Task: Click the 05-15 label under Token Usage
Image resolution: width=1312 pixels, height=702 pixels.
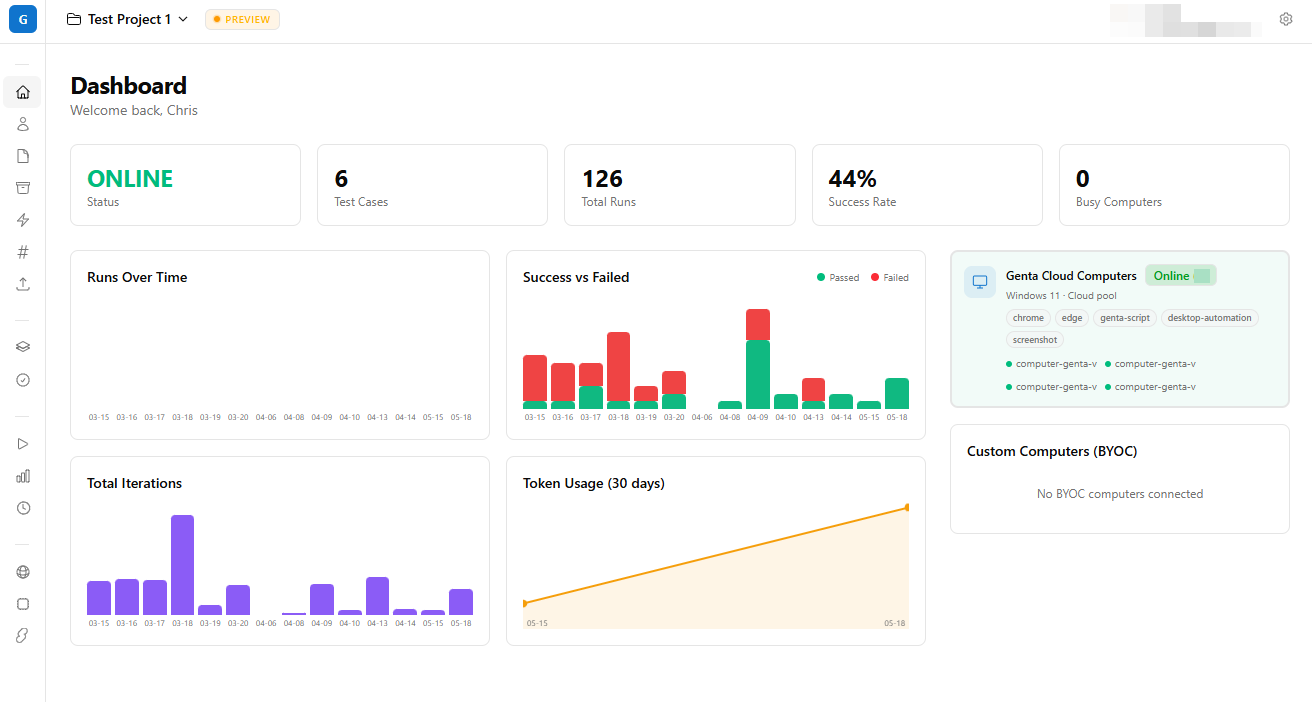Action: click(537, 623)
